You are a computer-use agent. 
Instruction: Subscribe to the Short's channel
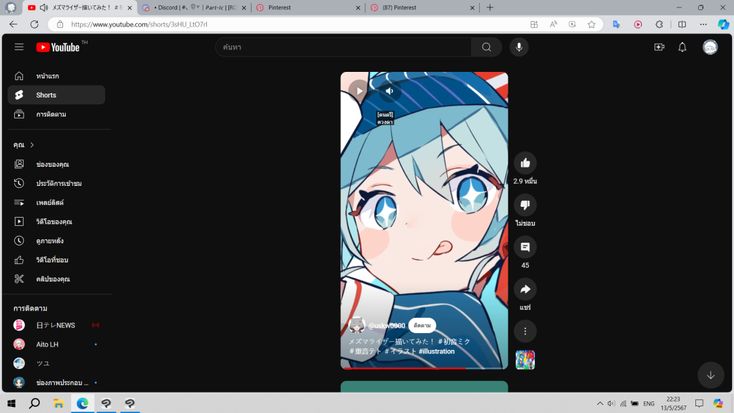tap(422, 325)
